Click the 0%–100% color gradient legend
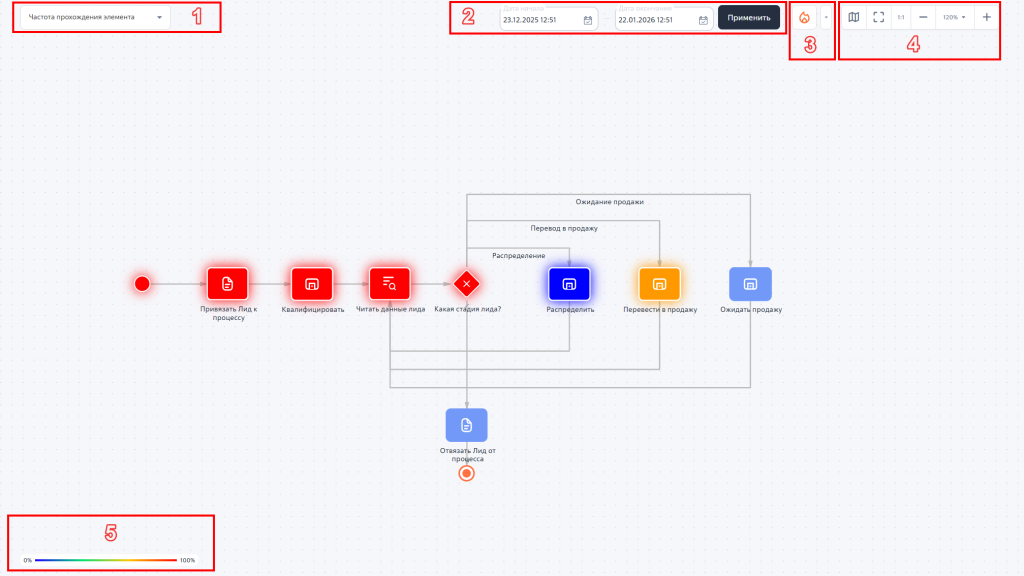The width and height of the screenshot is (1024, 576). pyautogui.click(x=108, y=560)
